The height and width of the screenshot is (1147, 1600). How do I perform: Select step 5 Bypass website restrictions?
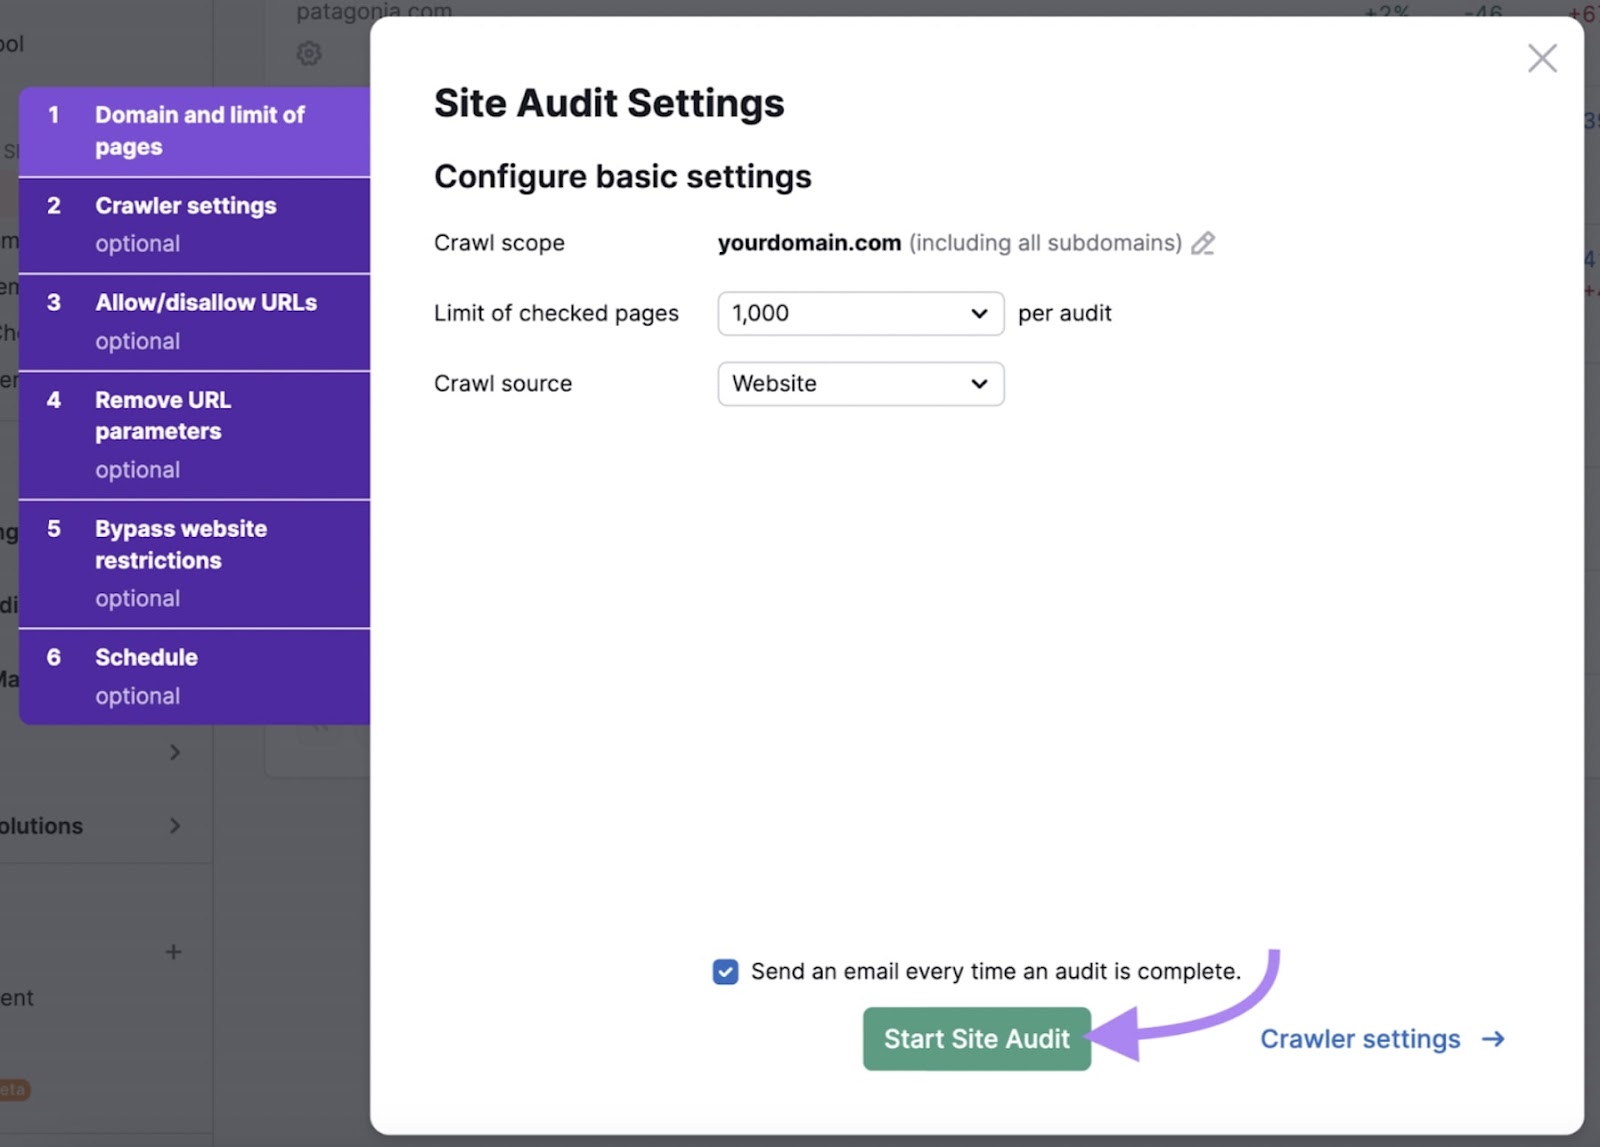click(195, 562)
